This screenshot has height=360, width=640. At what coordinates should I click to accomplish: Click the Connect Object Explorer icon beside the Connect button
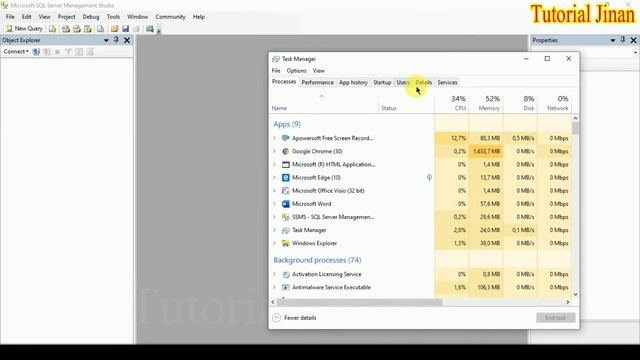(36, 52)
